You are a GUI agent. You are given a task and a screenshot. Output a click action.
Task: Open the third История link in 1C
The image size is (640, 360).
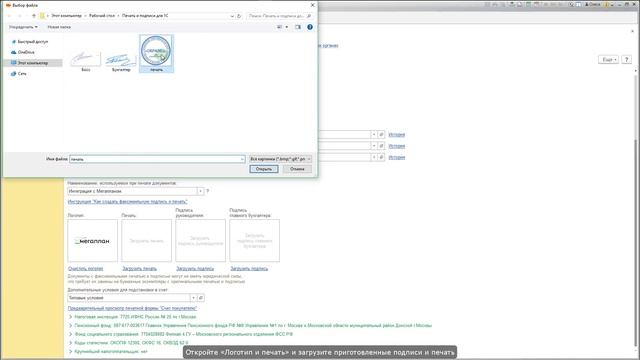click(396, 157)
